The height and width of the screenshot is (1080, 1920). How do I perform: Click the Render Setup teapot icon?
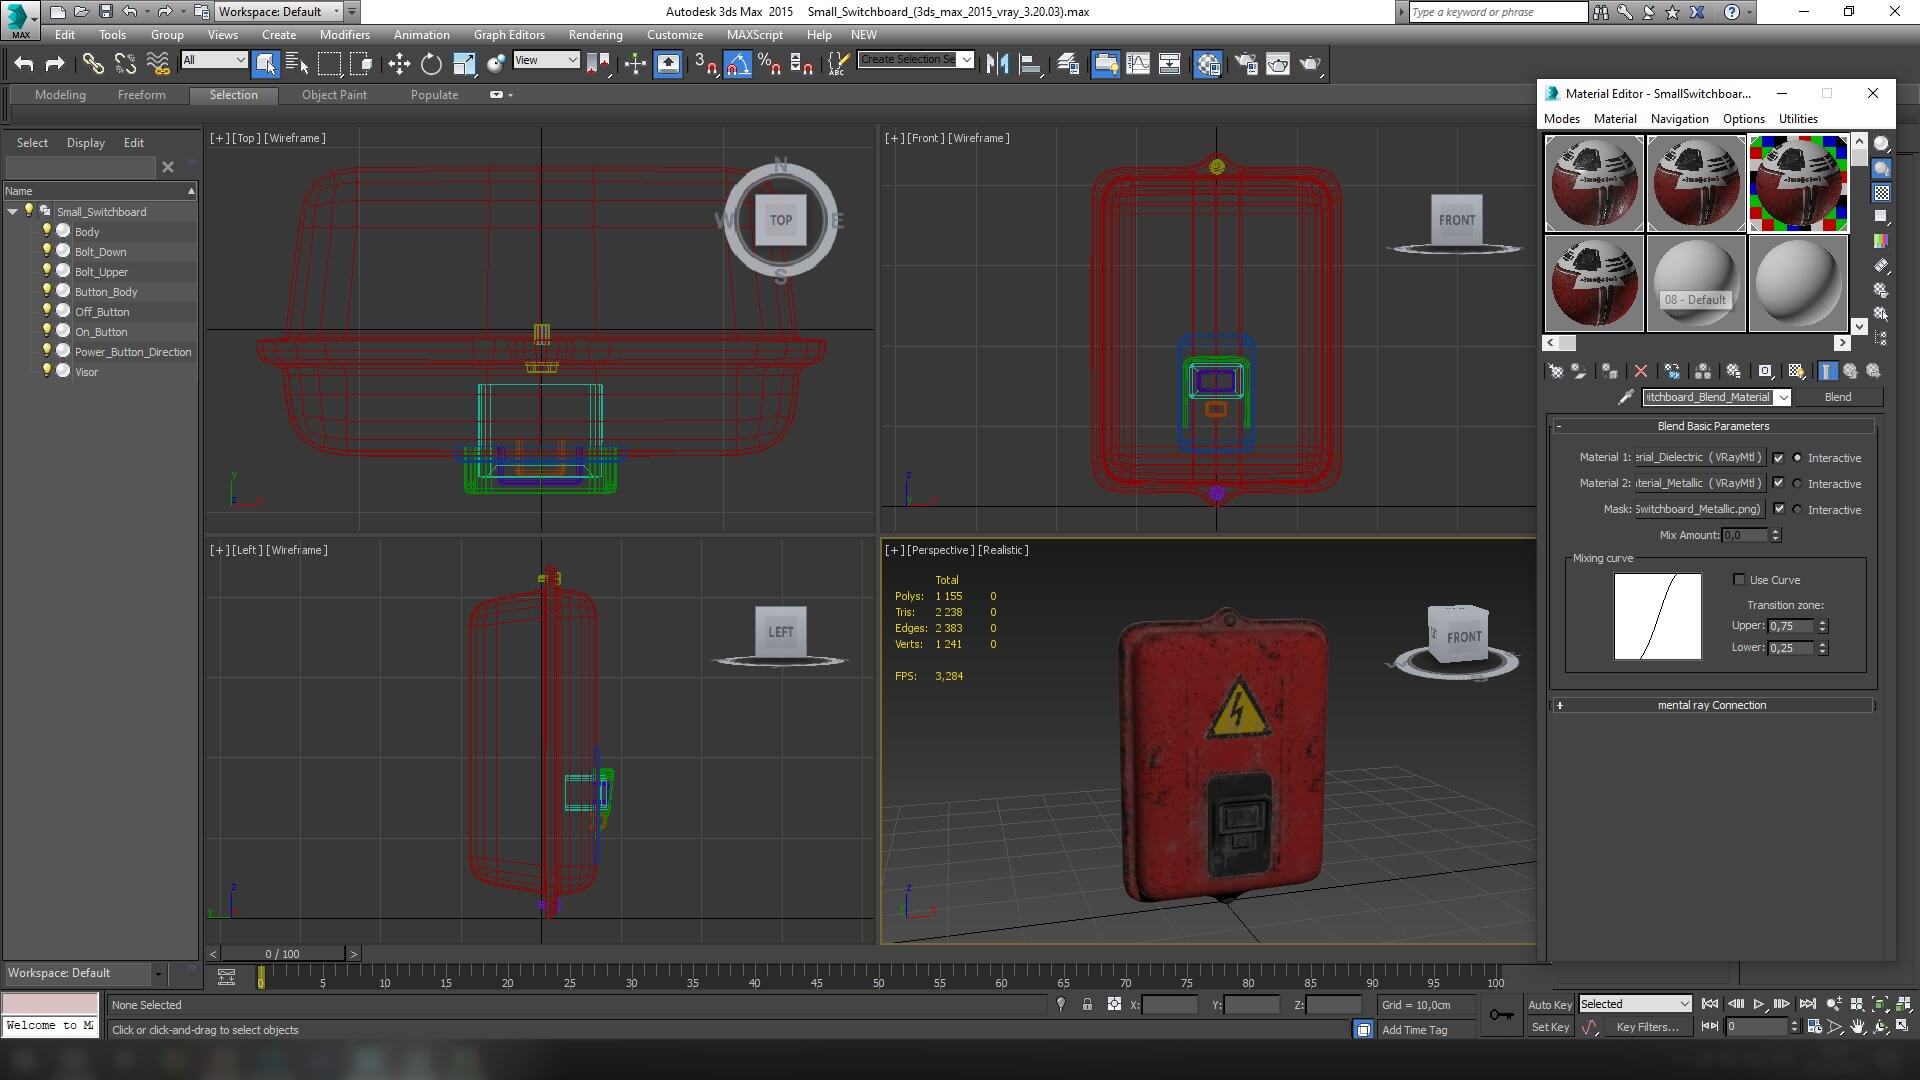pyautogui.click(x=1246, y=64)
